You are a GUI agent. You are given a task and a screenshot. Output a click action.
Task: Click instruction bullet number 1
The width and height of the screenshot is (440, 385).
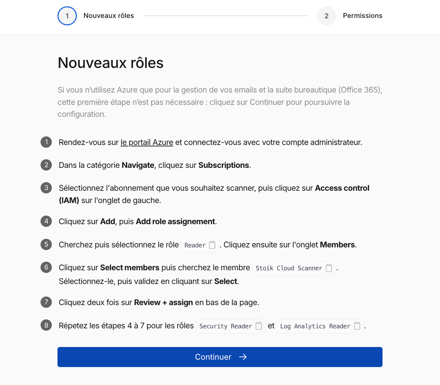[46, 142]
